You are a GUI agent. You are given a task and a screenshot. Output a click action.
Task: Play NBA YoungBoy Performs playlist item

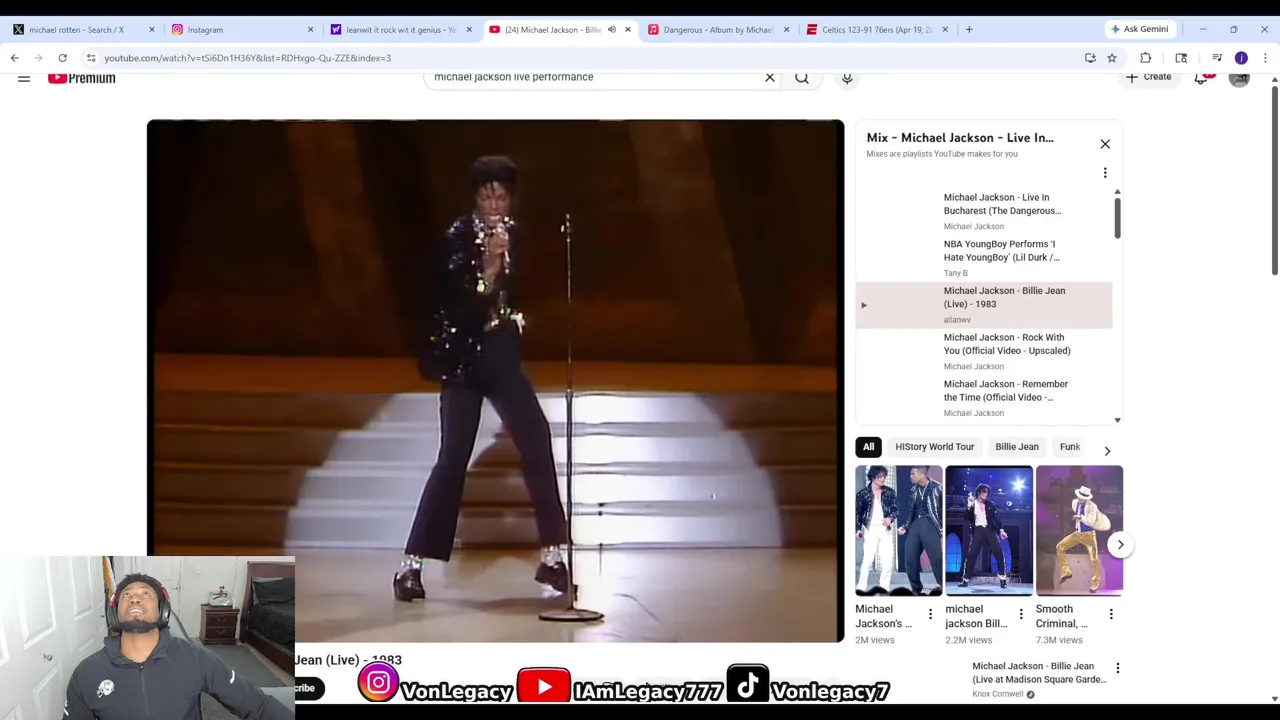(x=984, y=258)
